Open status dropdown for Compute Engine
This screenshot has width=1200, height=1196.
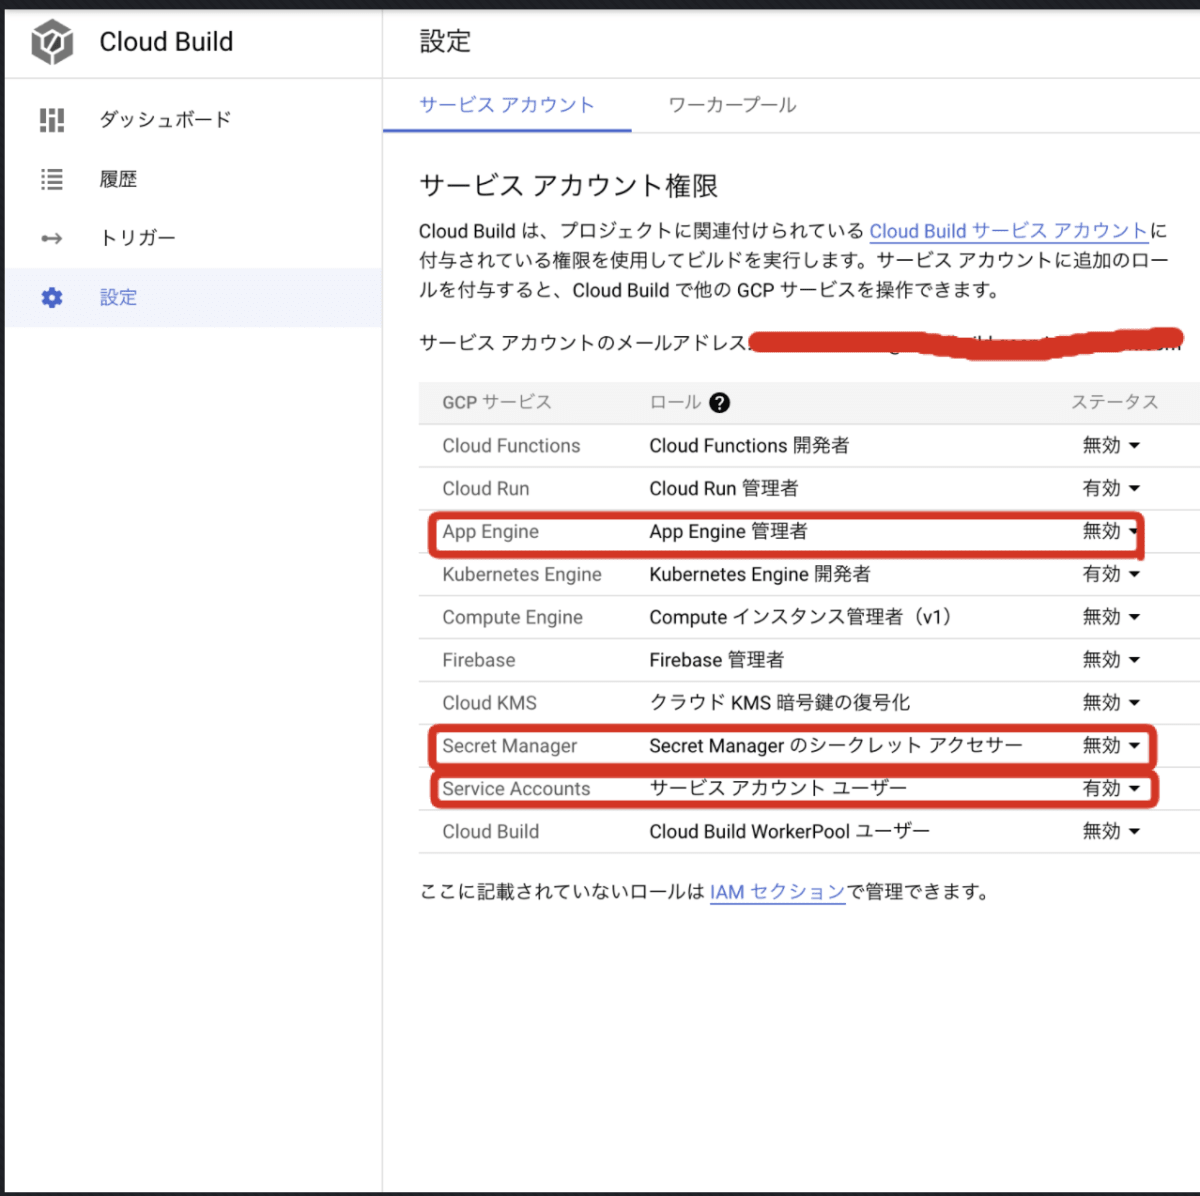tap(1111, 617)
